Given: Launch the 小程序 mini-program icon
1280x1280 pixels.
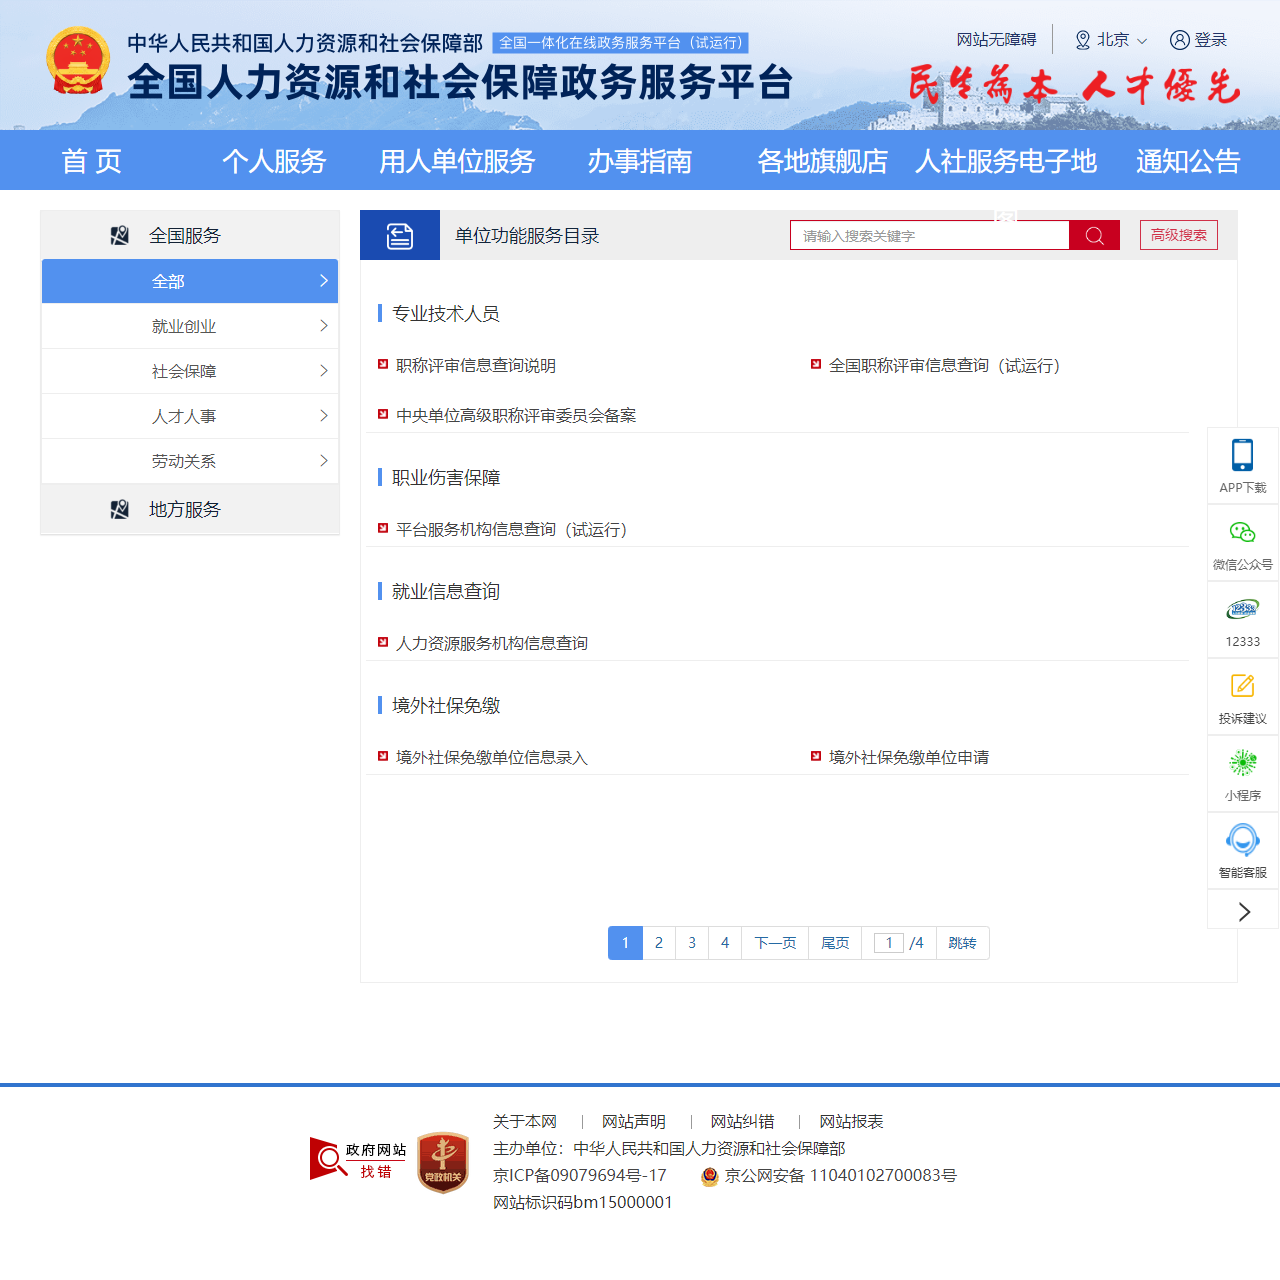Looking at the screenshot, I should [1242, 763].
